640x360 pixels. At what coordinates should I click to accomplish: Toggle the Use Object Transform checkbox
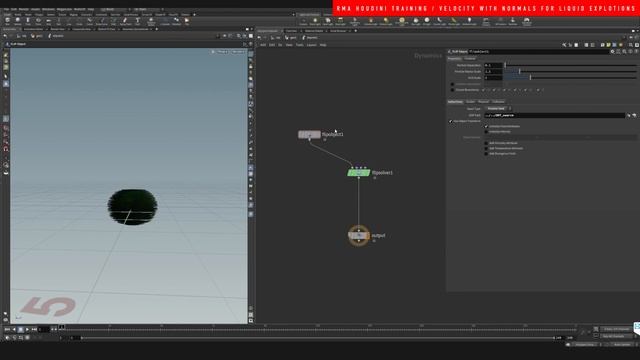point(451,121)
